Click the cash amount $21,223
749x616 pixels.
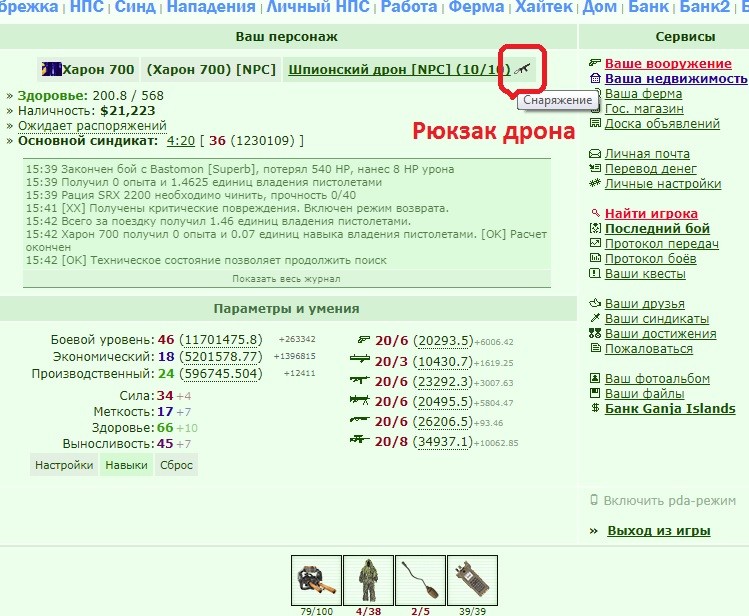pyautogui.click(x=128, y=111)
